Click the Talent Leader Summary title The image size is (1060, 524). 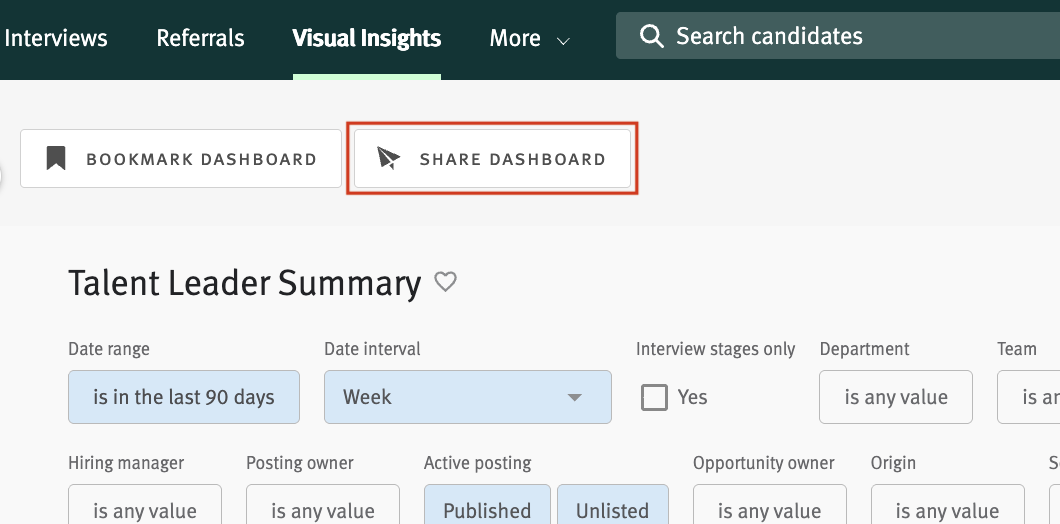pyautogui.click(x=245, y=283)
